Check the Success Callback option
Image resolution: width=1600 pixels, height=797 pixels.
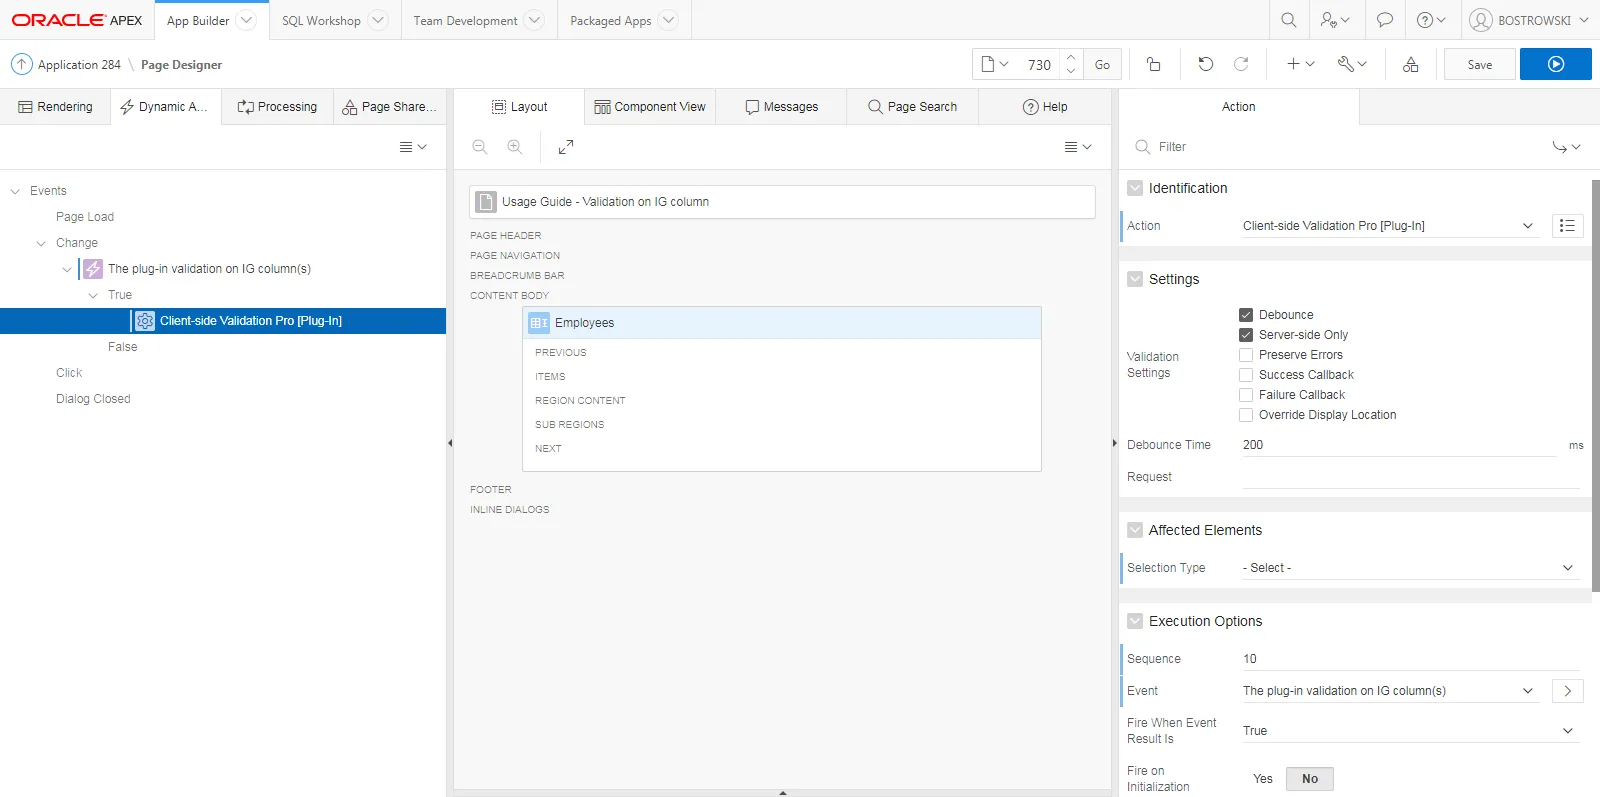click(1246, 375)
